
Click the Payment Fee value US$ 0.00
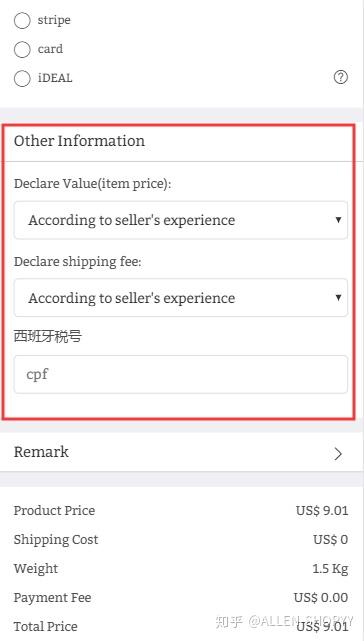pos(321,598)
